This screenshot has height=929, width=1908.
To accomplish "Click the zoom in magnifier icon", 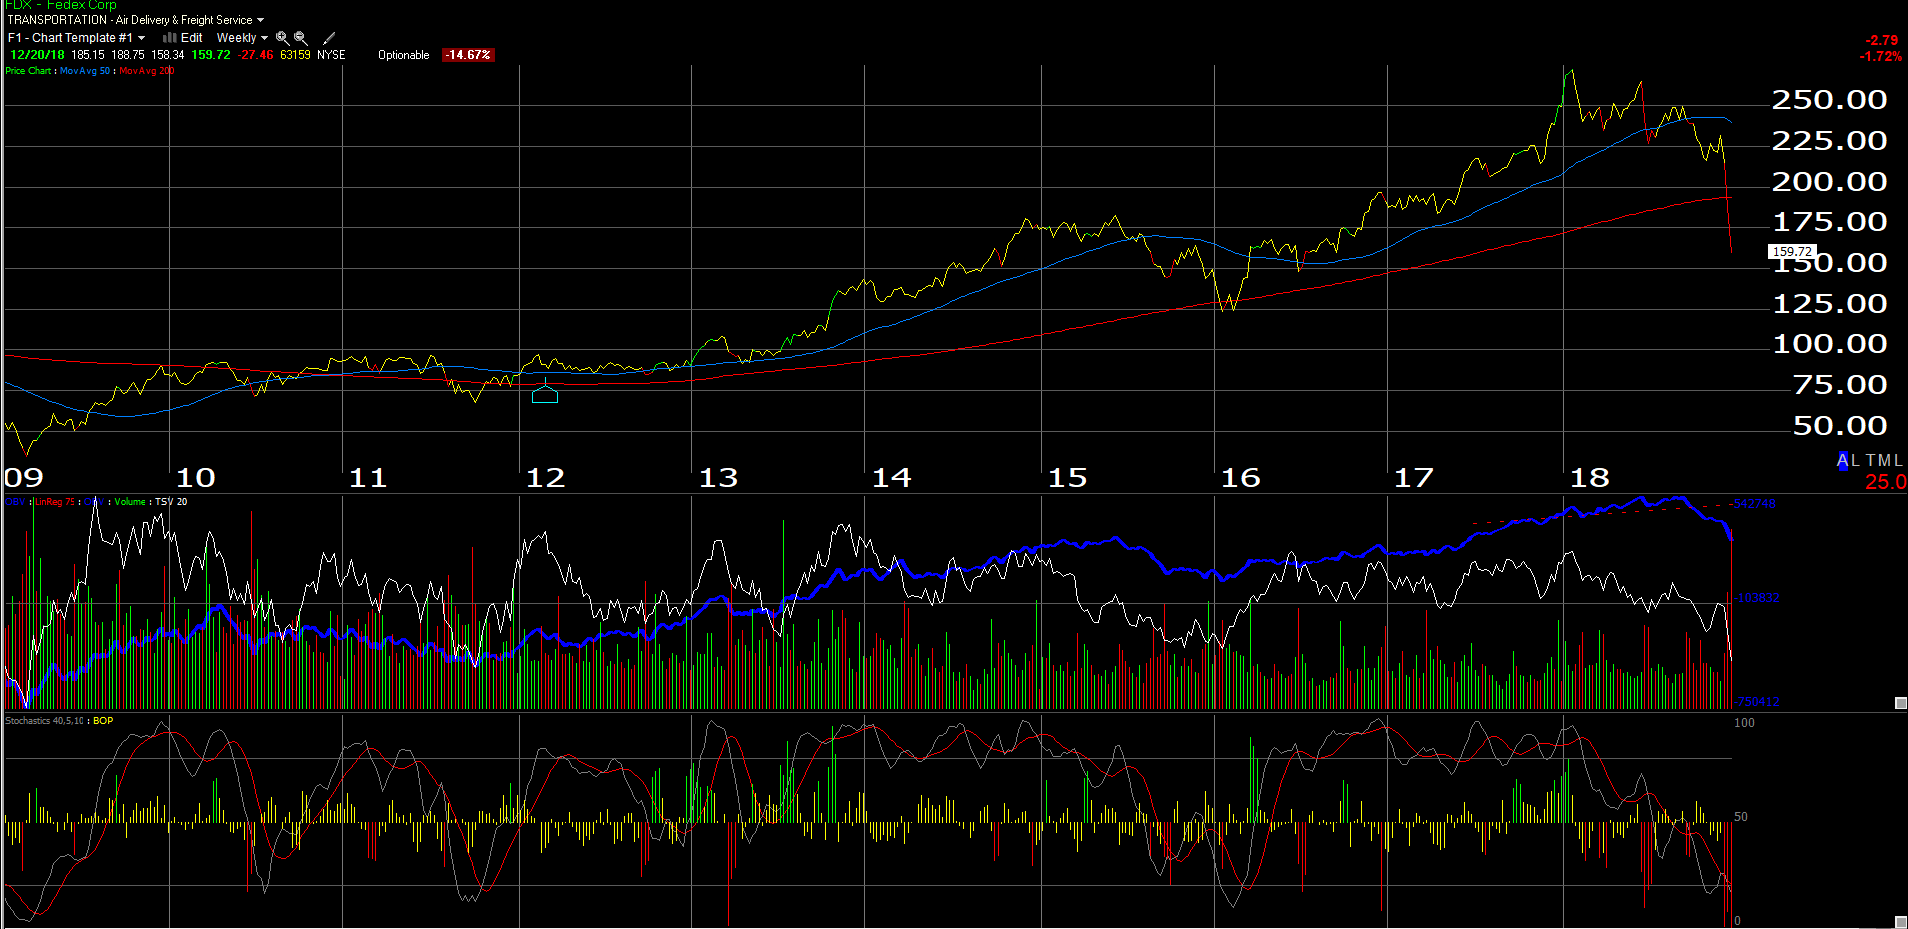I will click(282, 38).
